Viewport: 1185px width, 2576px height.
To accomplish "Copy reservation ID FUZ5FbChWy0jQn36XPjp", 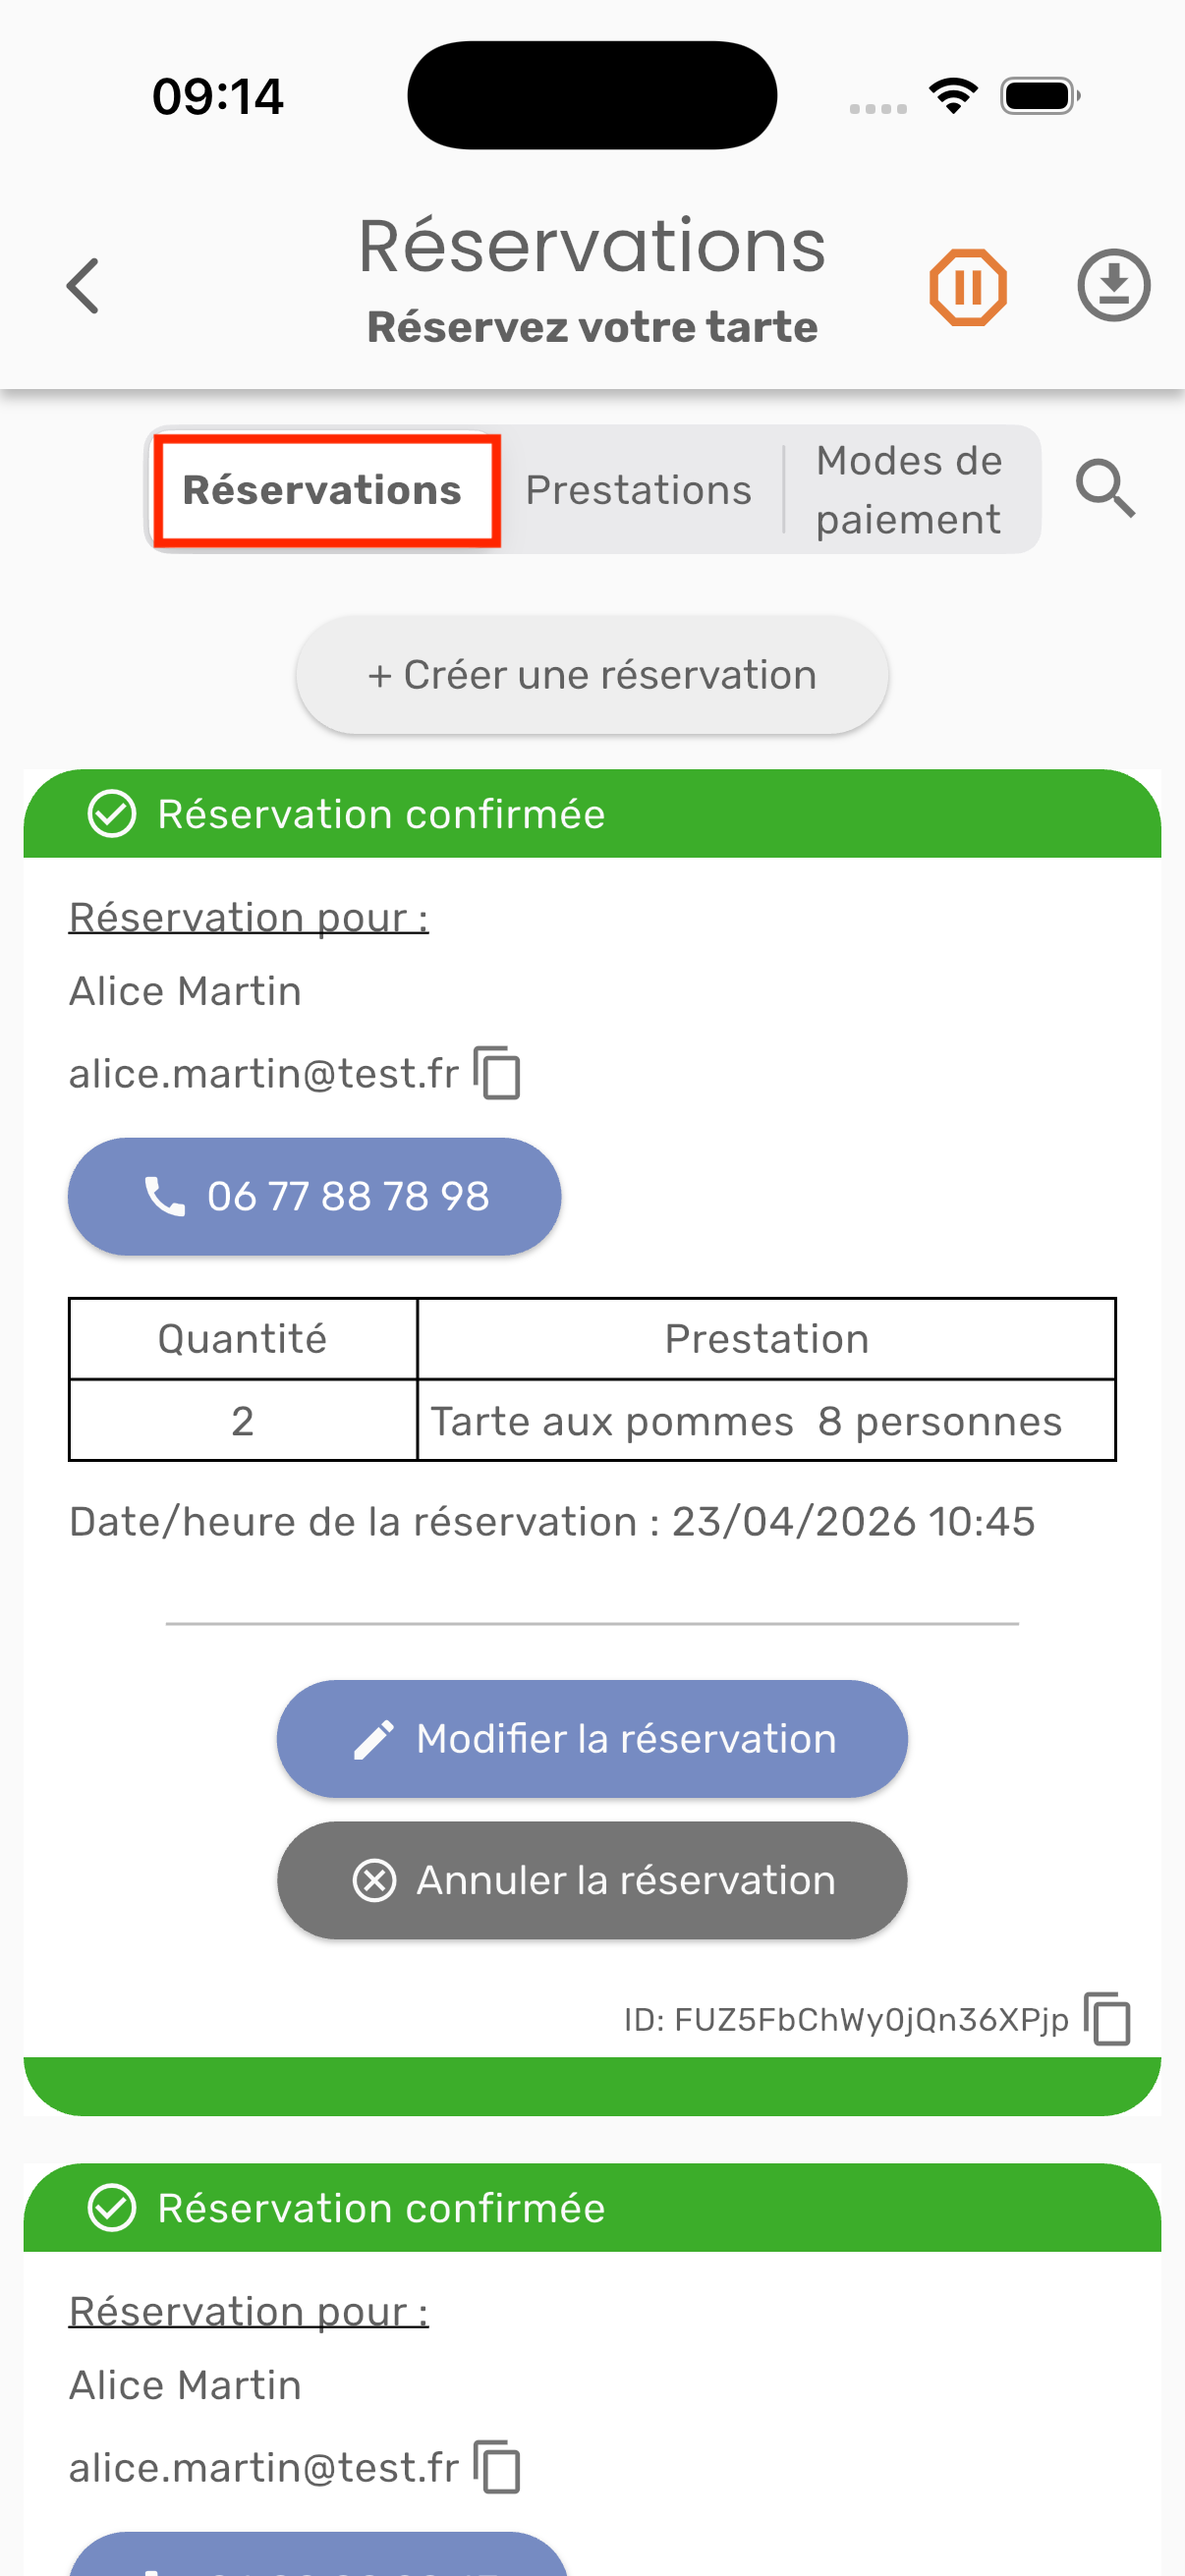I will (x=1107, y=2018).
